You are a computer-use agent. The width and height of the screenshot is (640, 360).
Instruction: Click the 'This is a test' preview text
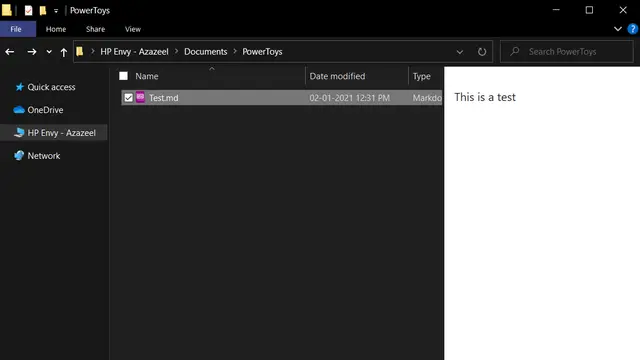485,97
